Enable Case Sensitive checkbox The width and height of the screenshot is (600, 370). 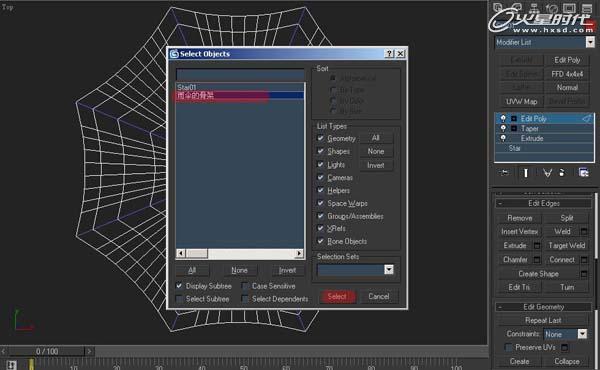click(x=245, y=286)
